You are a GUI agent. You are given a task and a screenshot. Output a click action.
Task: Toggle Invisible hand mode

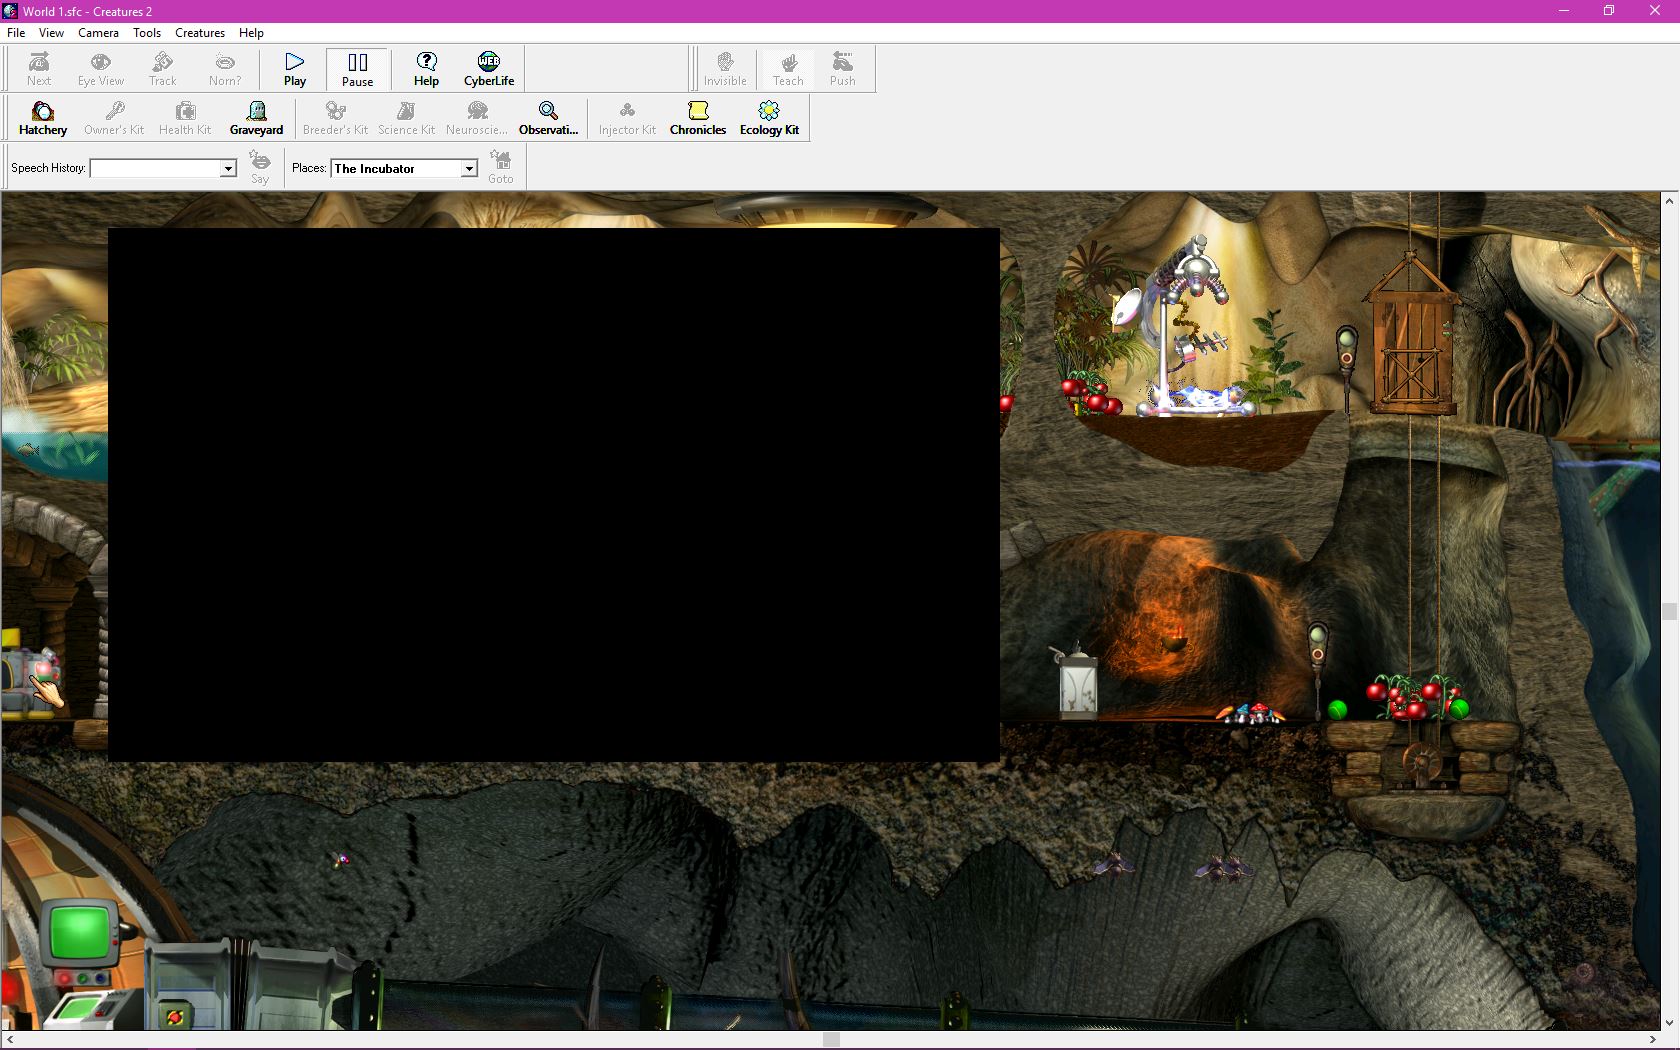click(725, 68)
